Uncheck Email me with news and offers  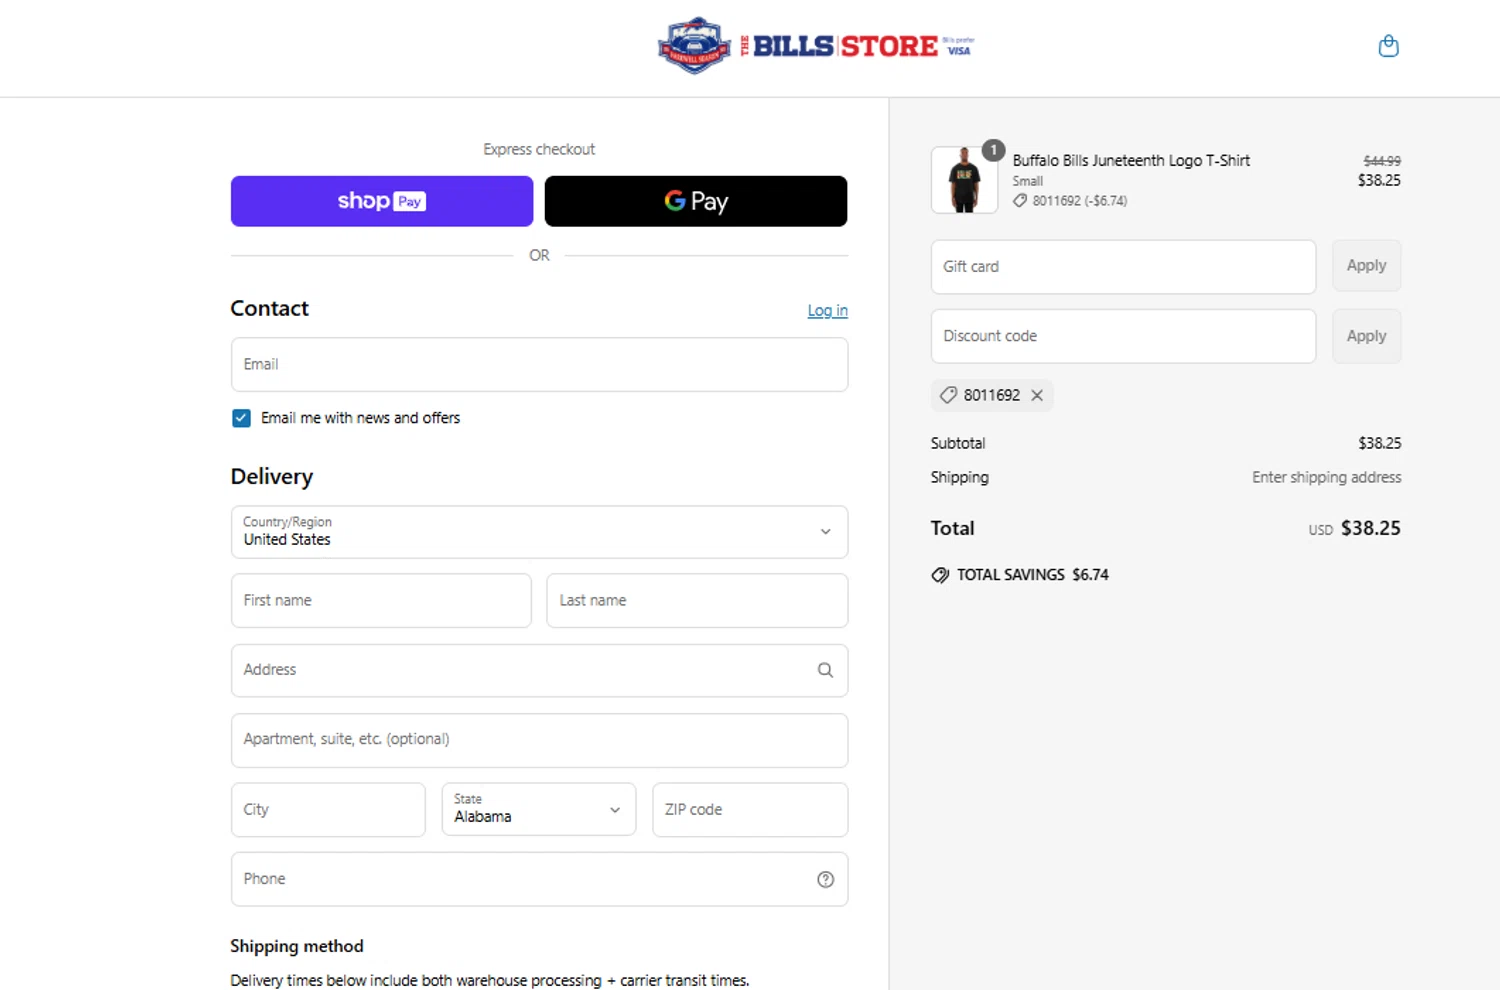pyautogui.click(x=241, y=418)
